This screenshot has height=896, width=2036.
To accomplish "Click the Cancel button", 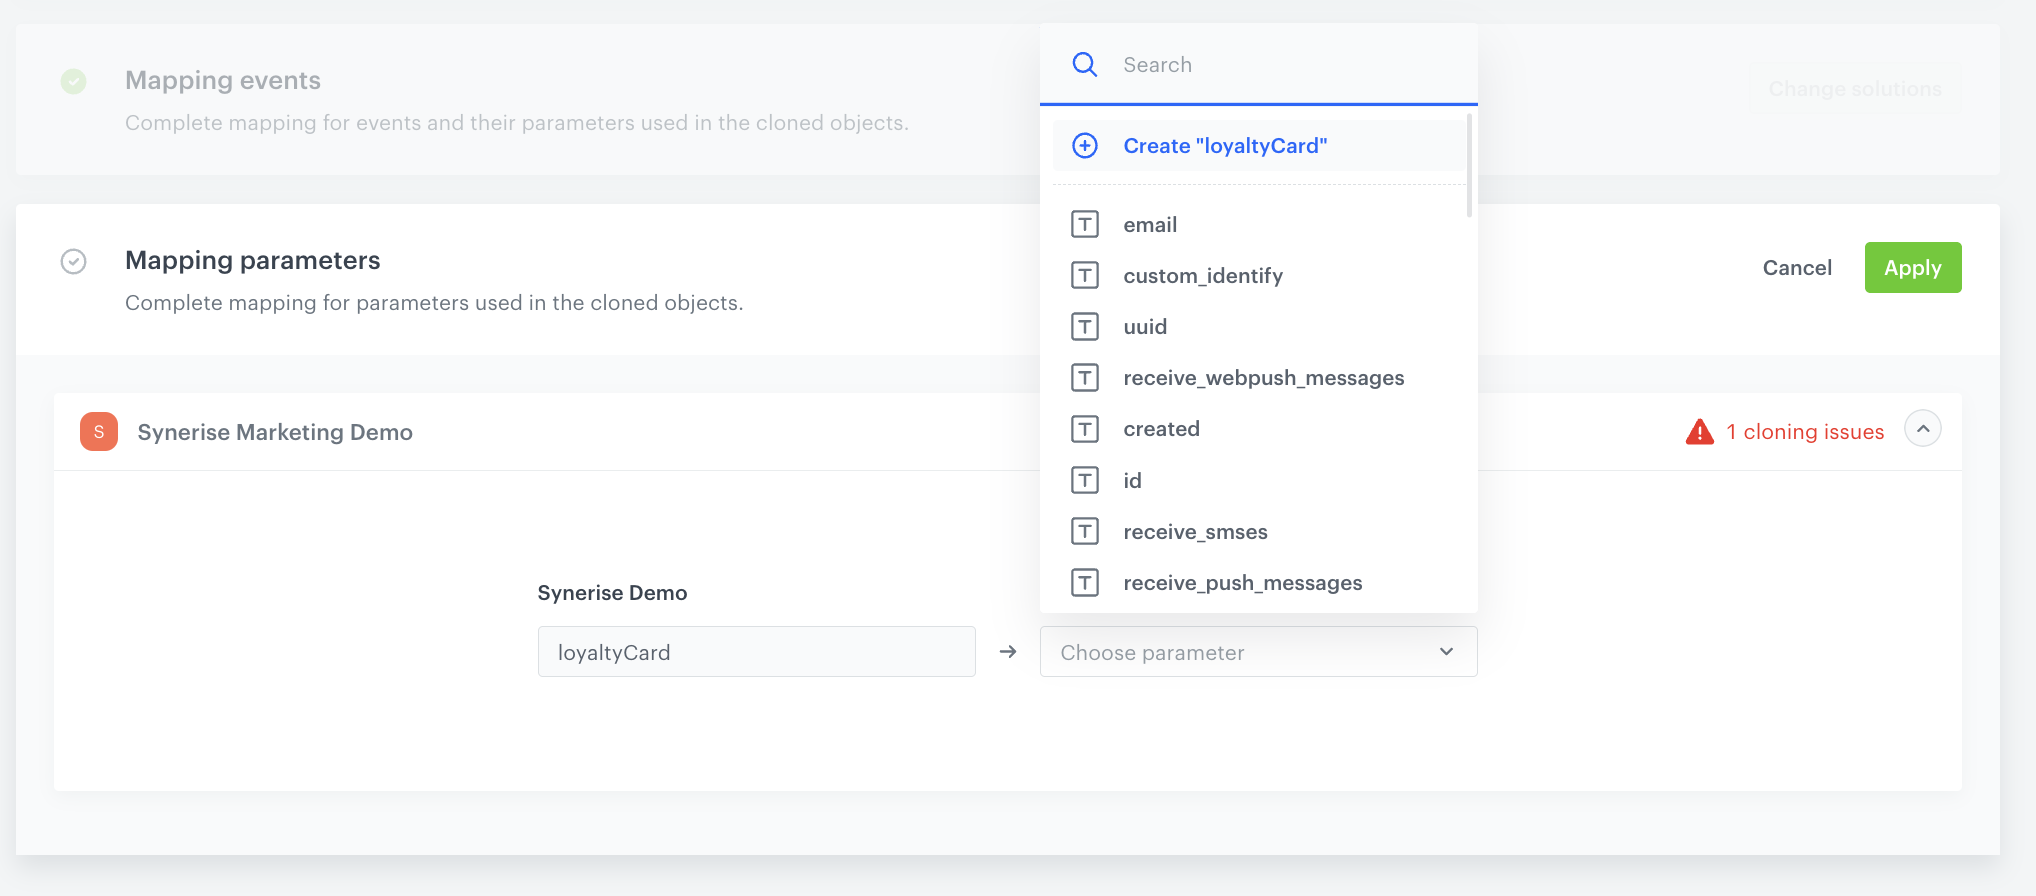I will 1796,268.
